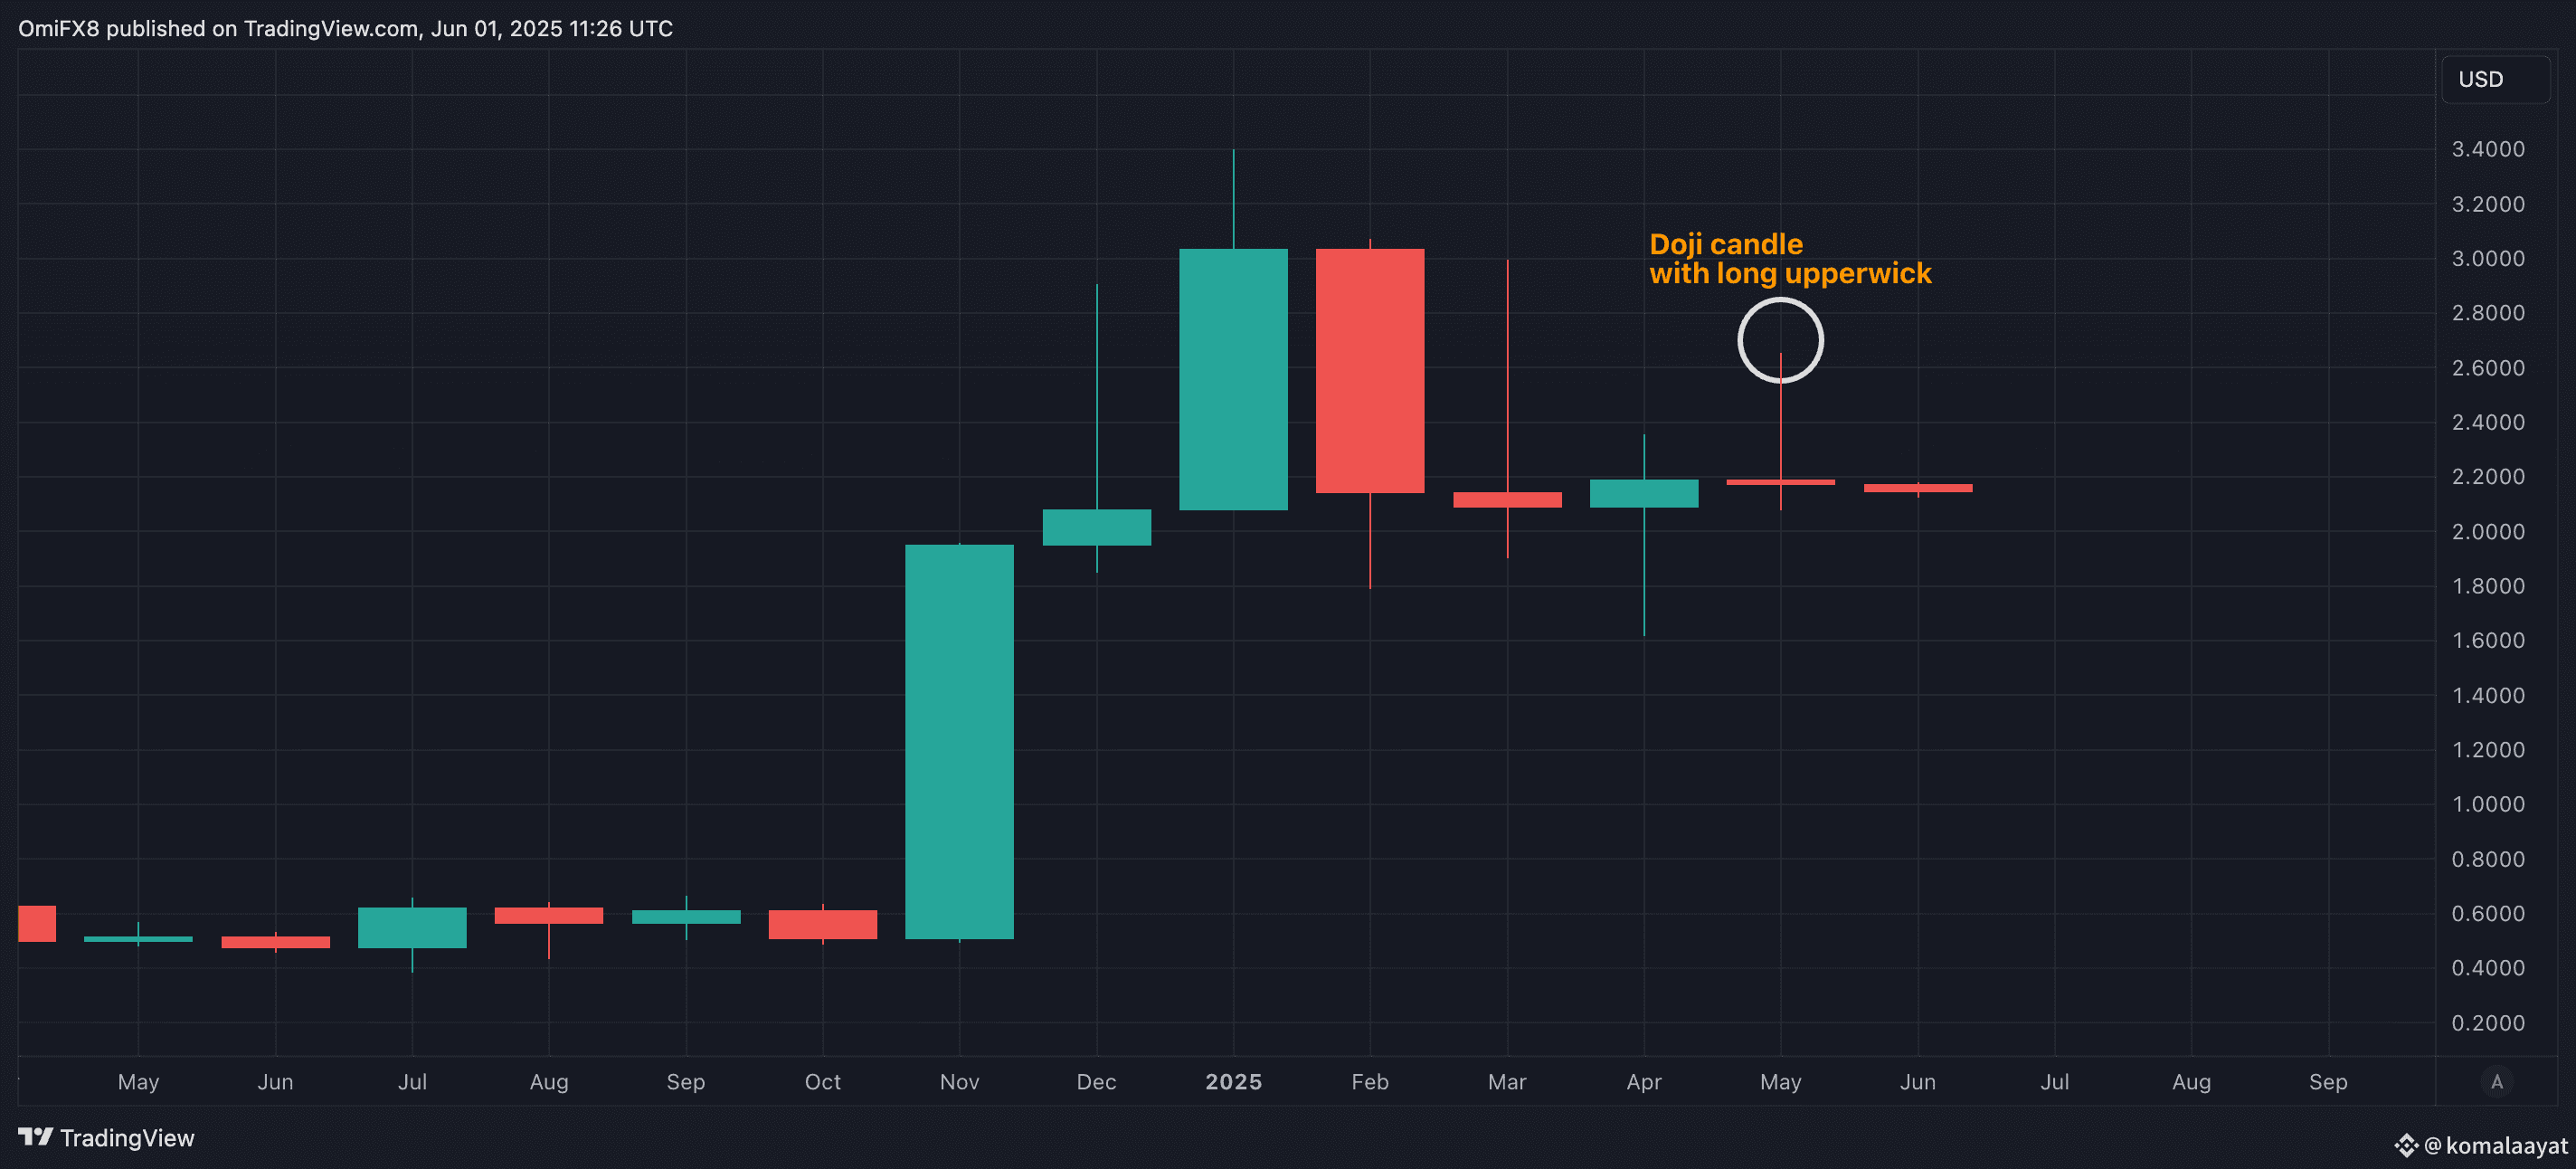Click the Feb label on the time axis
Viewport: 2576px width, 1169px height.
1369,1082
